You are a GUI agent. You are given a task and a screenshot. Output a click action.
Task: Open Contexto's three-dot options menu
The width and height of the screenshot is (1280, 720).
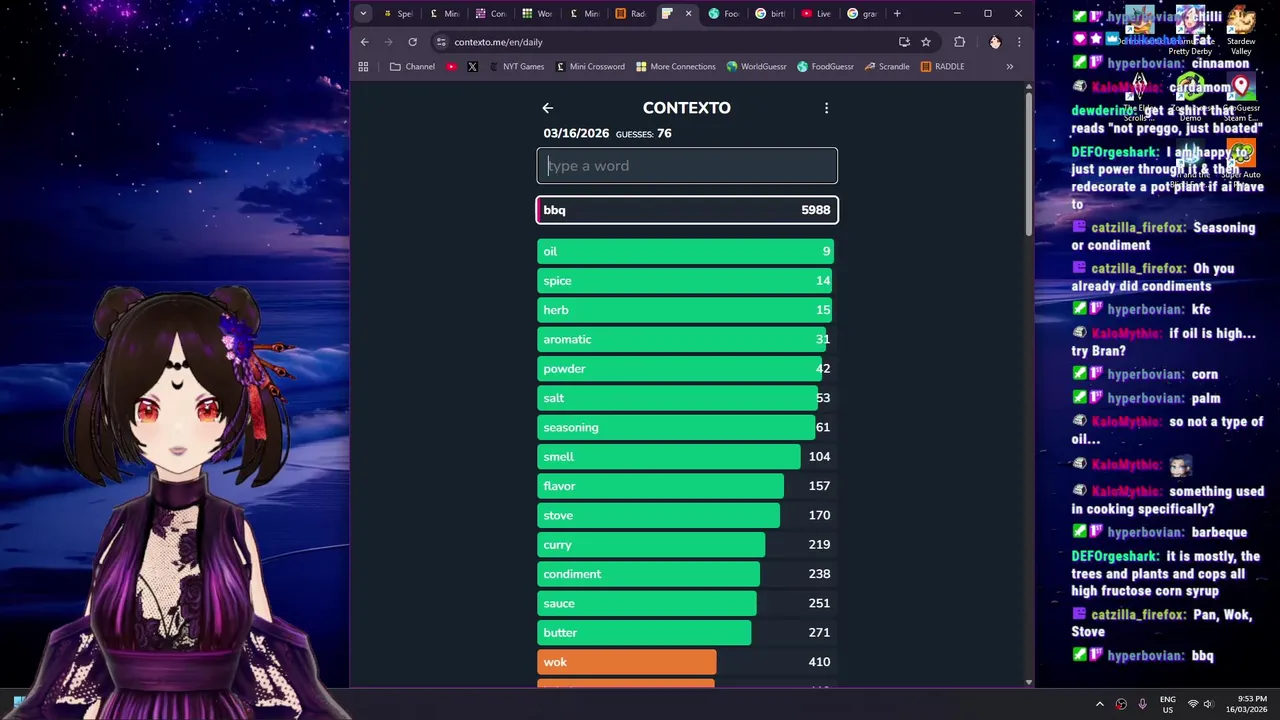(826, 108)
